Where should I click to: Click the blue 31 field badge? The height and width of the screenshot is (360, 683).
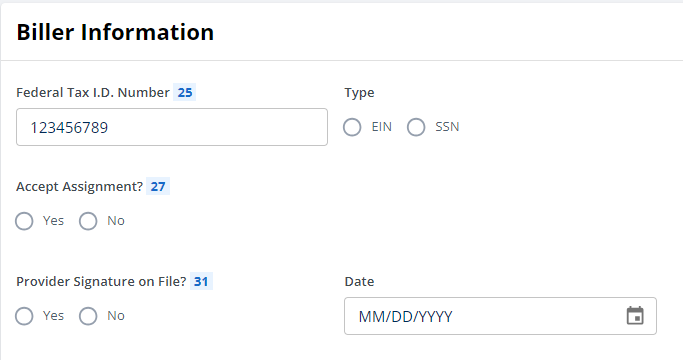(x=201, y=282)
